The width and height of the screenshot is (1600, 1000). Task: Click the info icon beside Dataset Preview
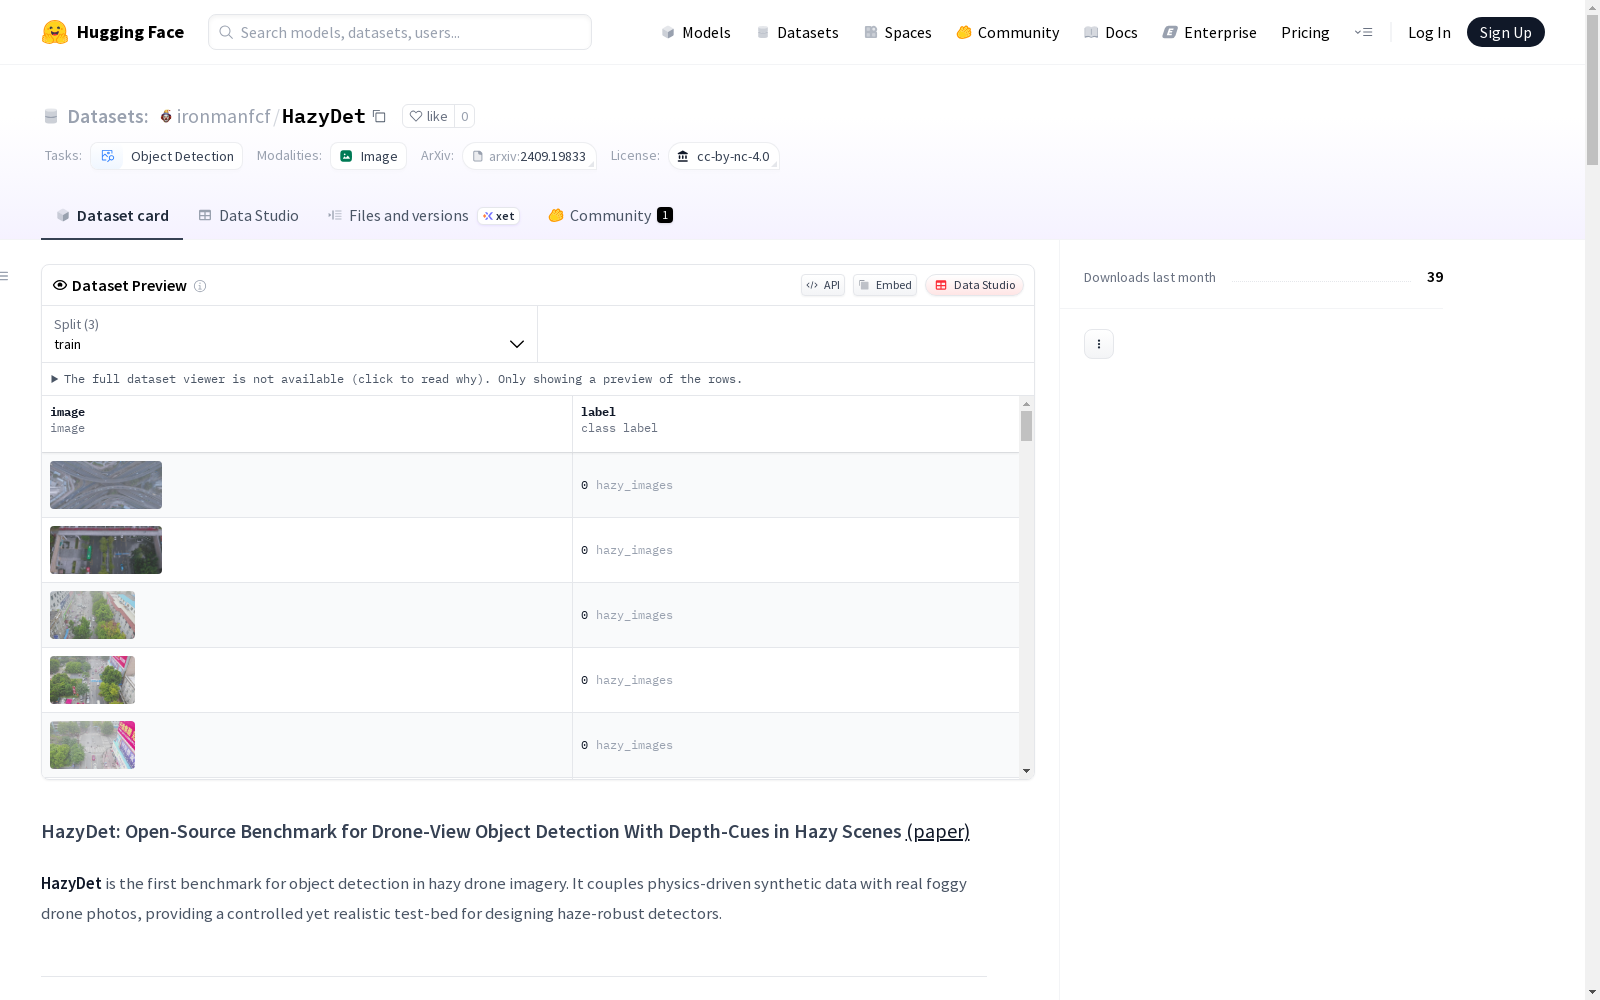[200, 286]
